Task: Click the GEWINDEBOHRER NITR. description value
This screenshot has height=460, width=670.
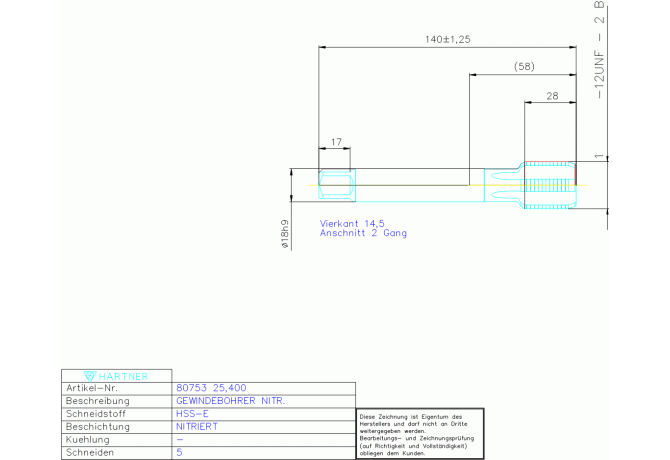Action: (x=229, y=401)
